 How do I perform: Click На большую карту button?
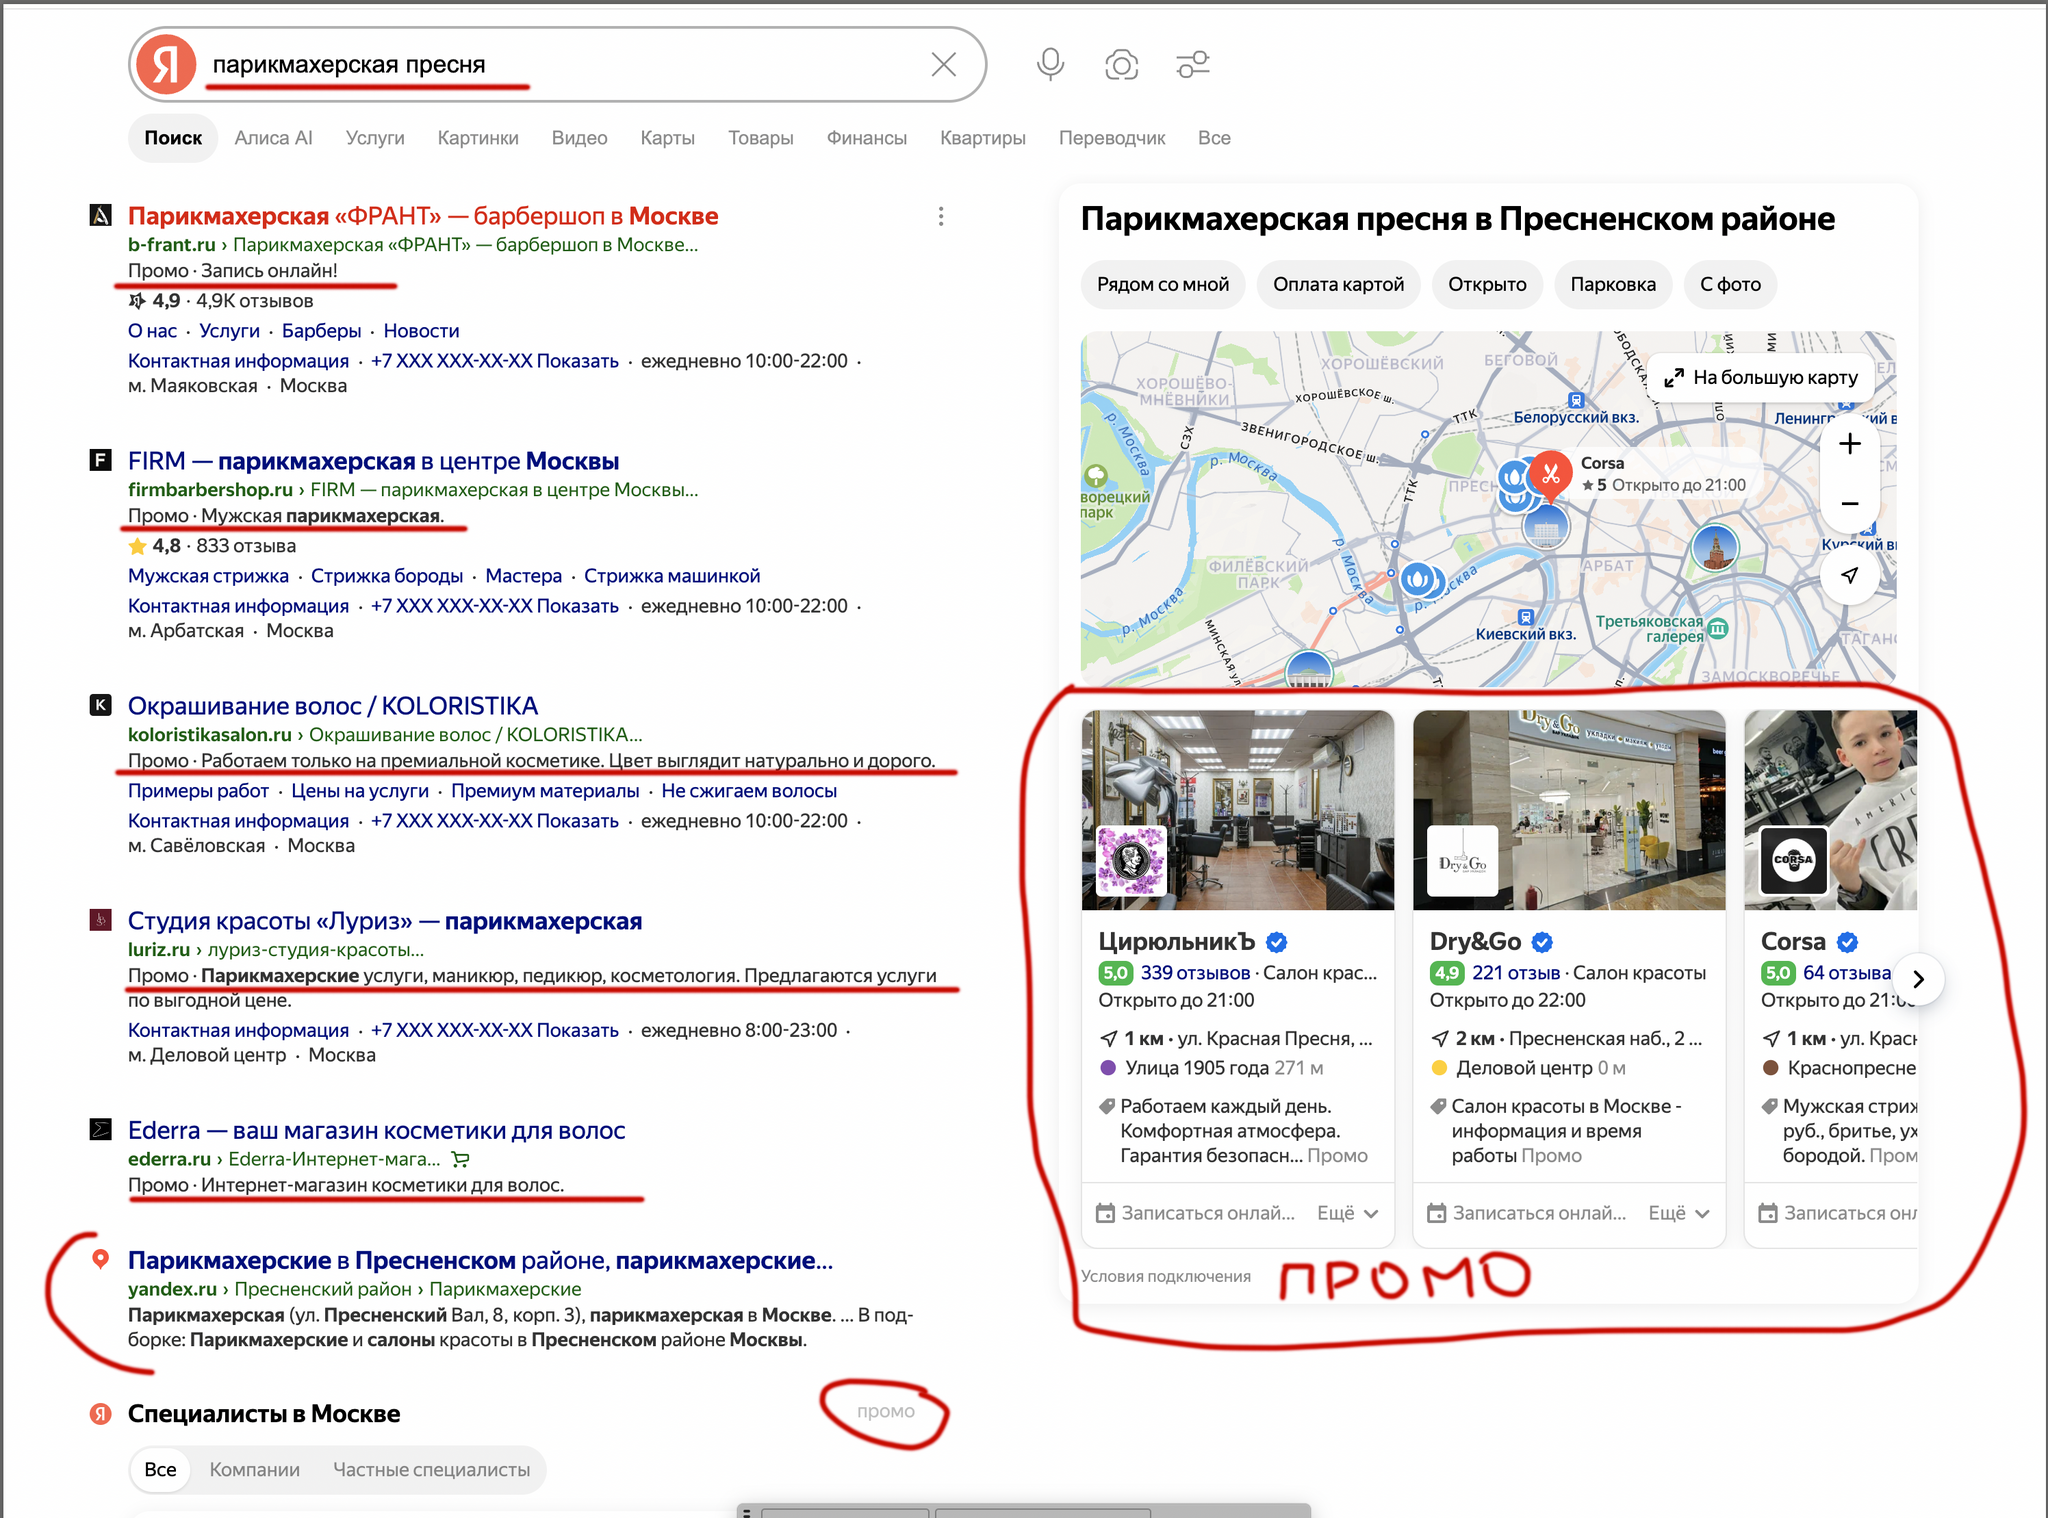(x=1761, y=377)
